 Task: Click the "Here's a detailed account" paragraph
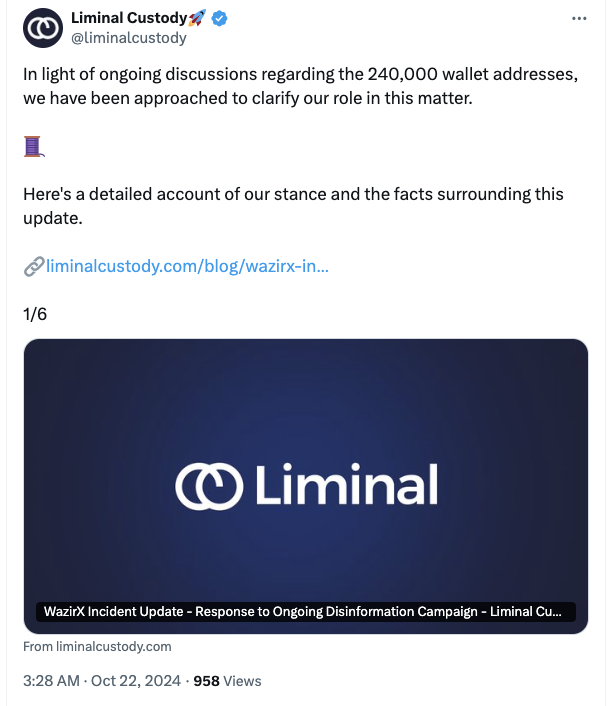(293, 206)
